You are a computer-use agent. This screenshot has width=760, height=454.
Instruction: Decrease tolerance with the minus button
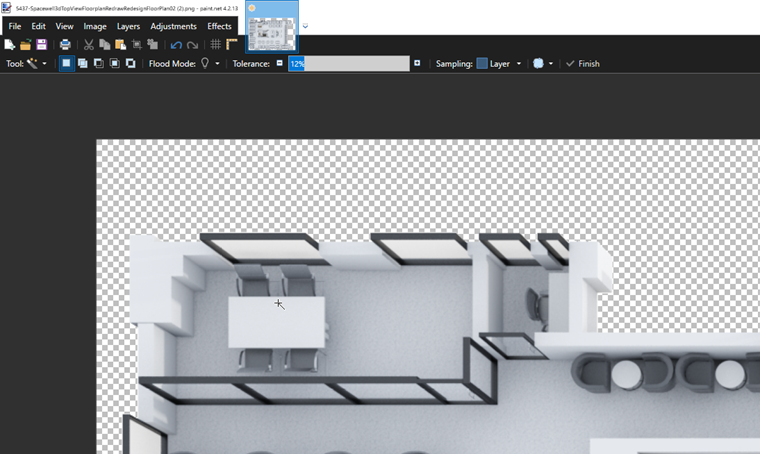[x=280, y=63]
